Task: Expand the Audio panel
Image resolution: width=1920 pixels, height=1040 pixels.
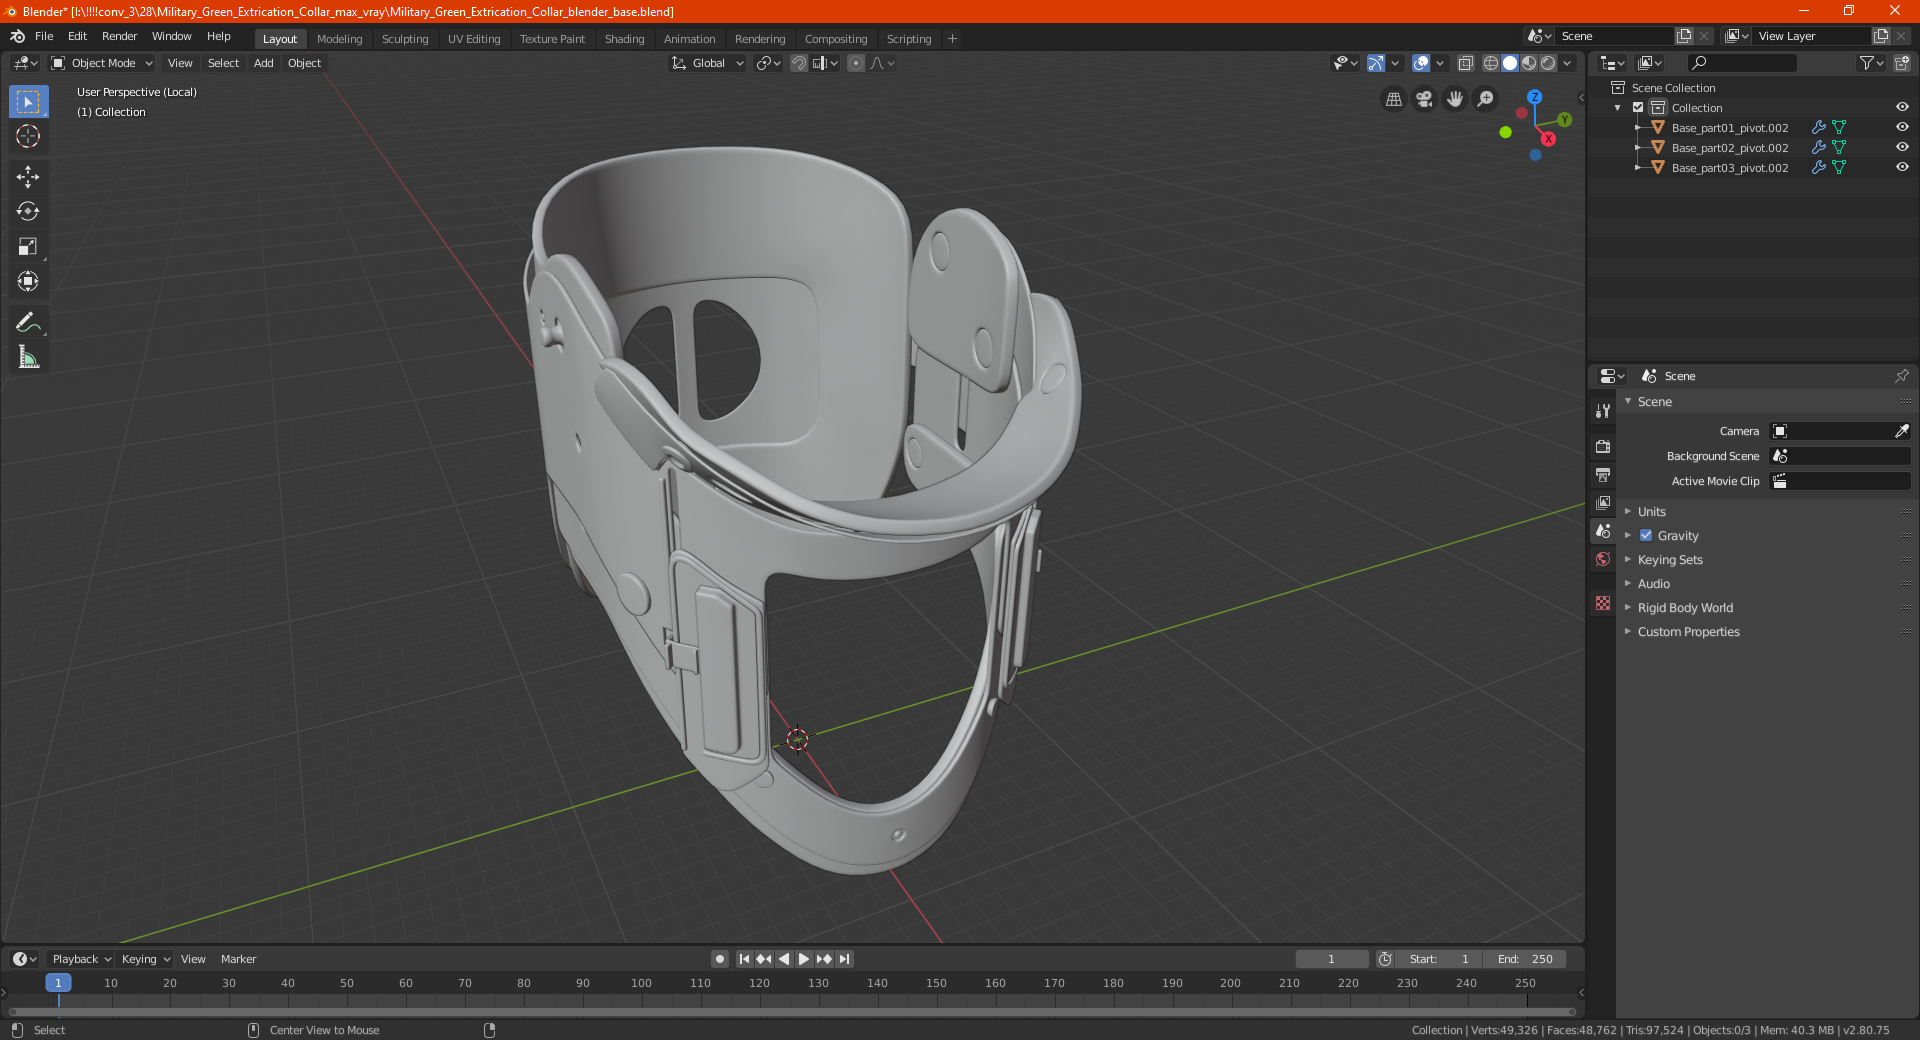Action: pyautogui.click(x=1653, y=583)
